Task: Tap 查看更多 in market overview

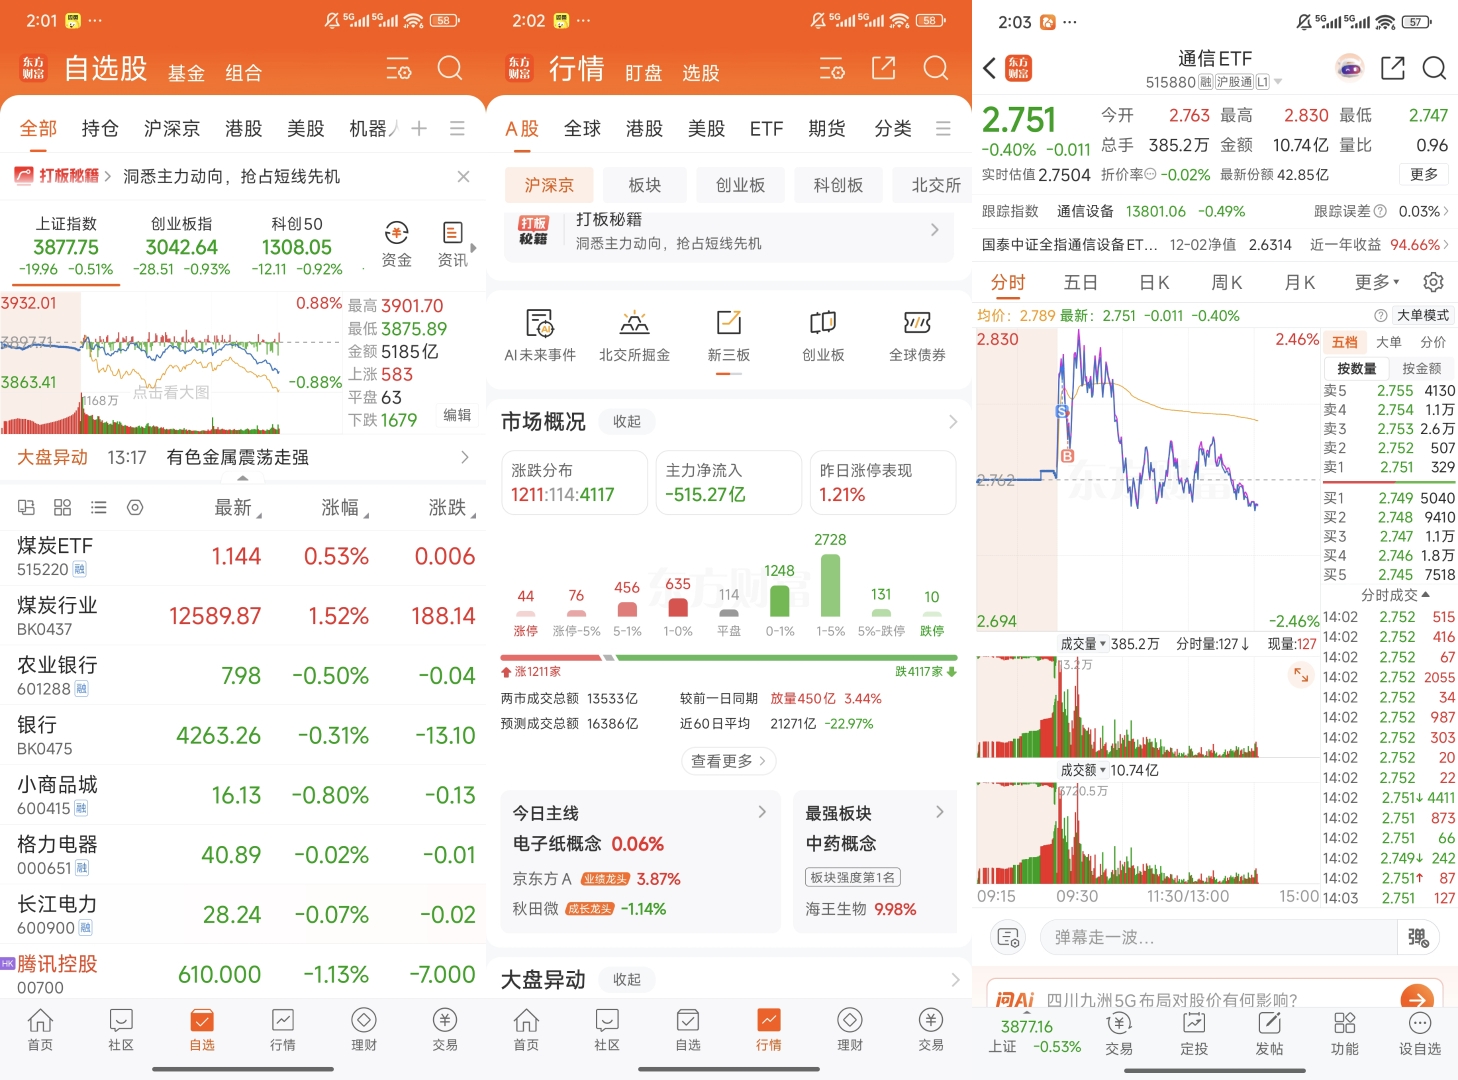Action: (729, 761)
